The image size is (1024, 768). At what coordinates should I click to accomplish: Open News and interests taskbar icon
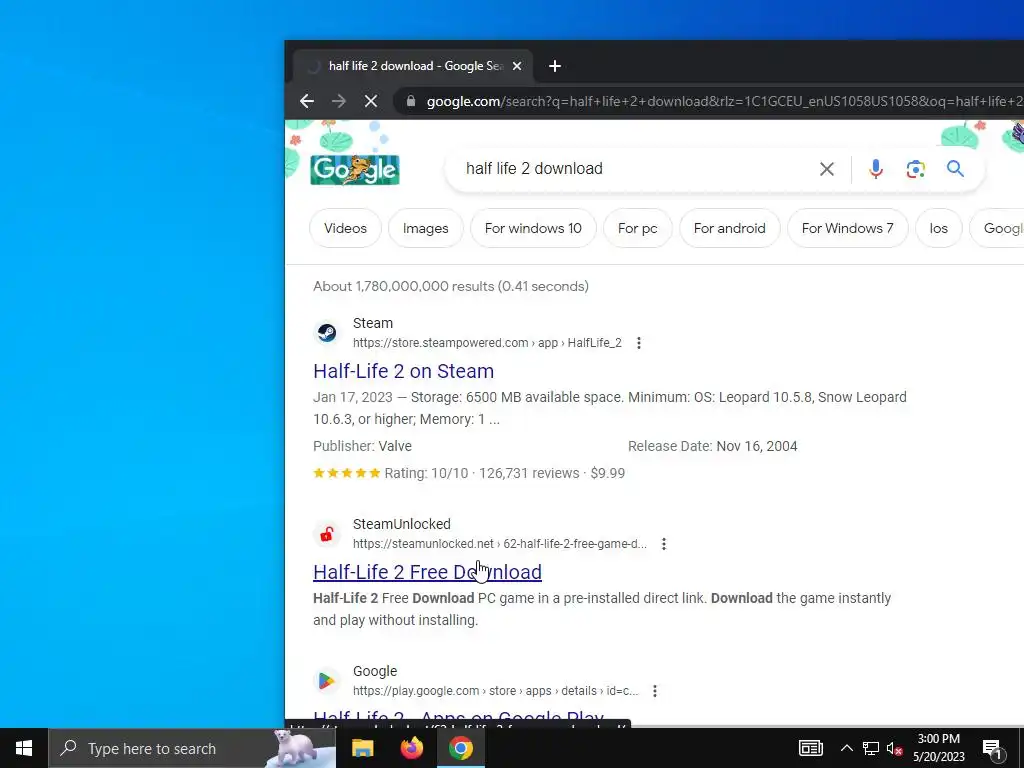810,748
